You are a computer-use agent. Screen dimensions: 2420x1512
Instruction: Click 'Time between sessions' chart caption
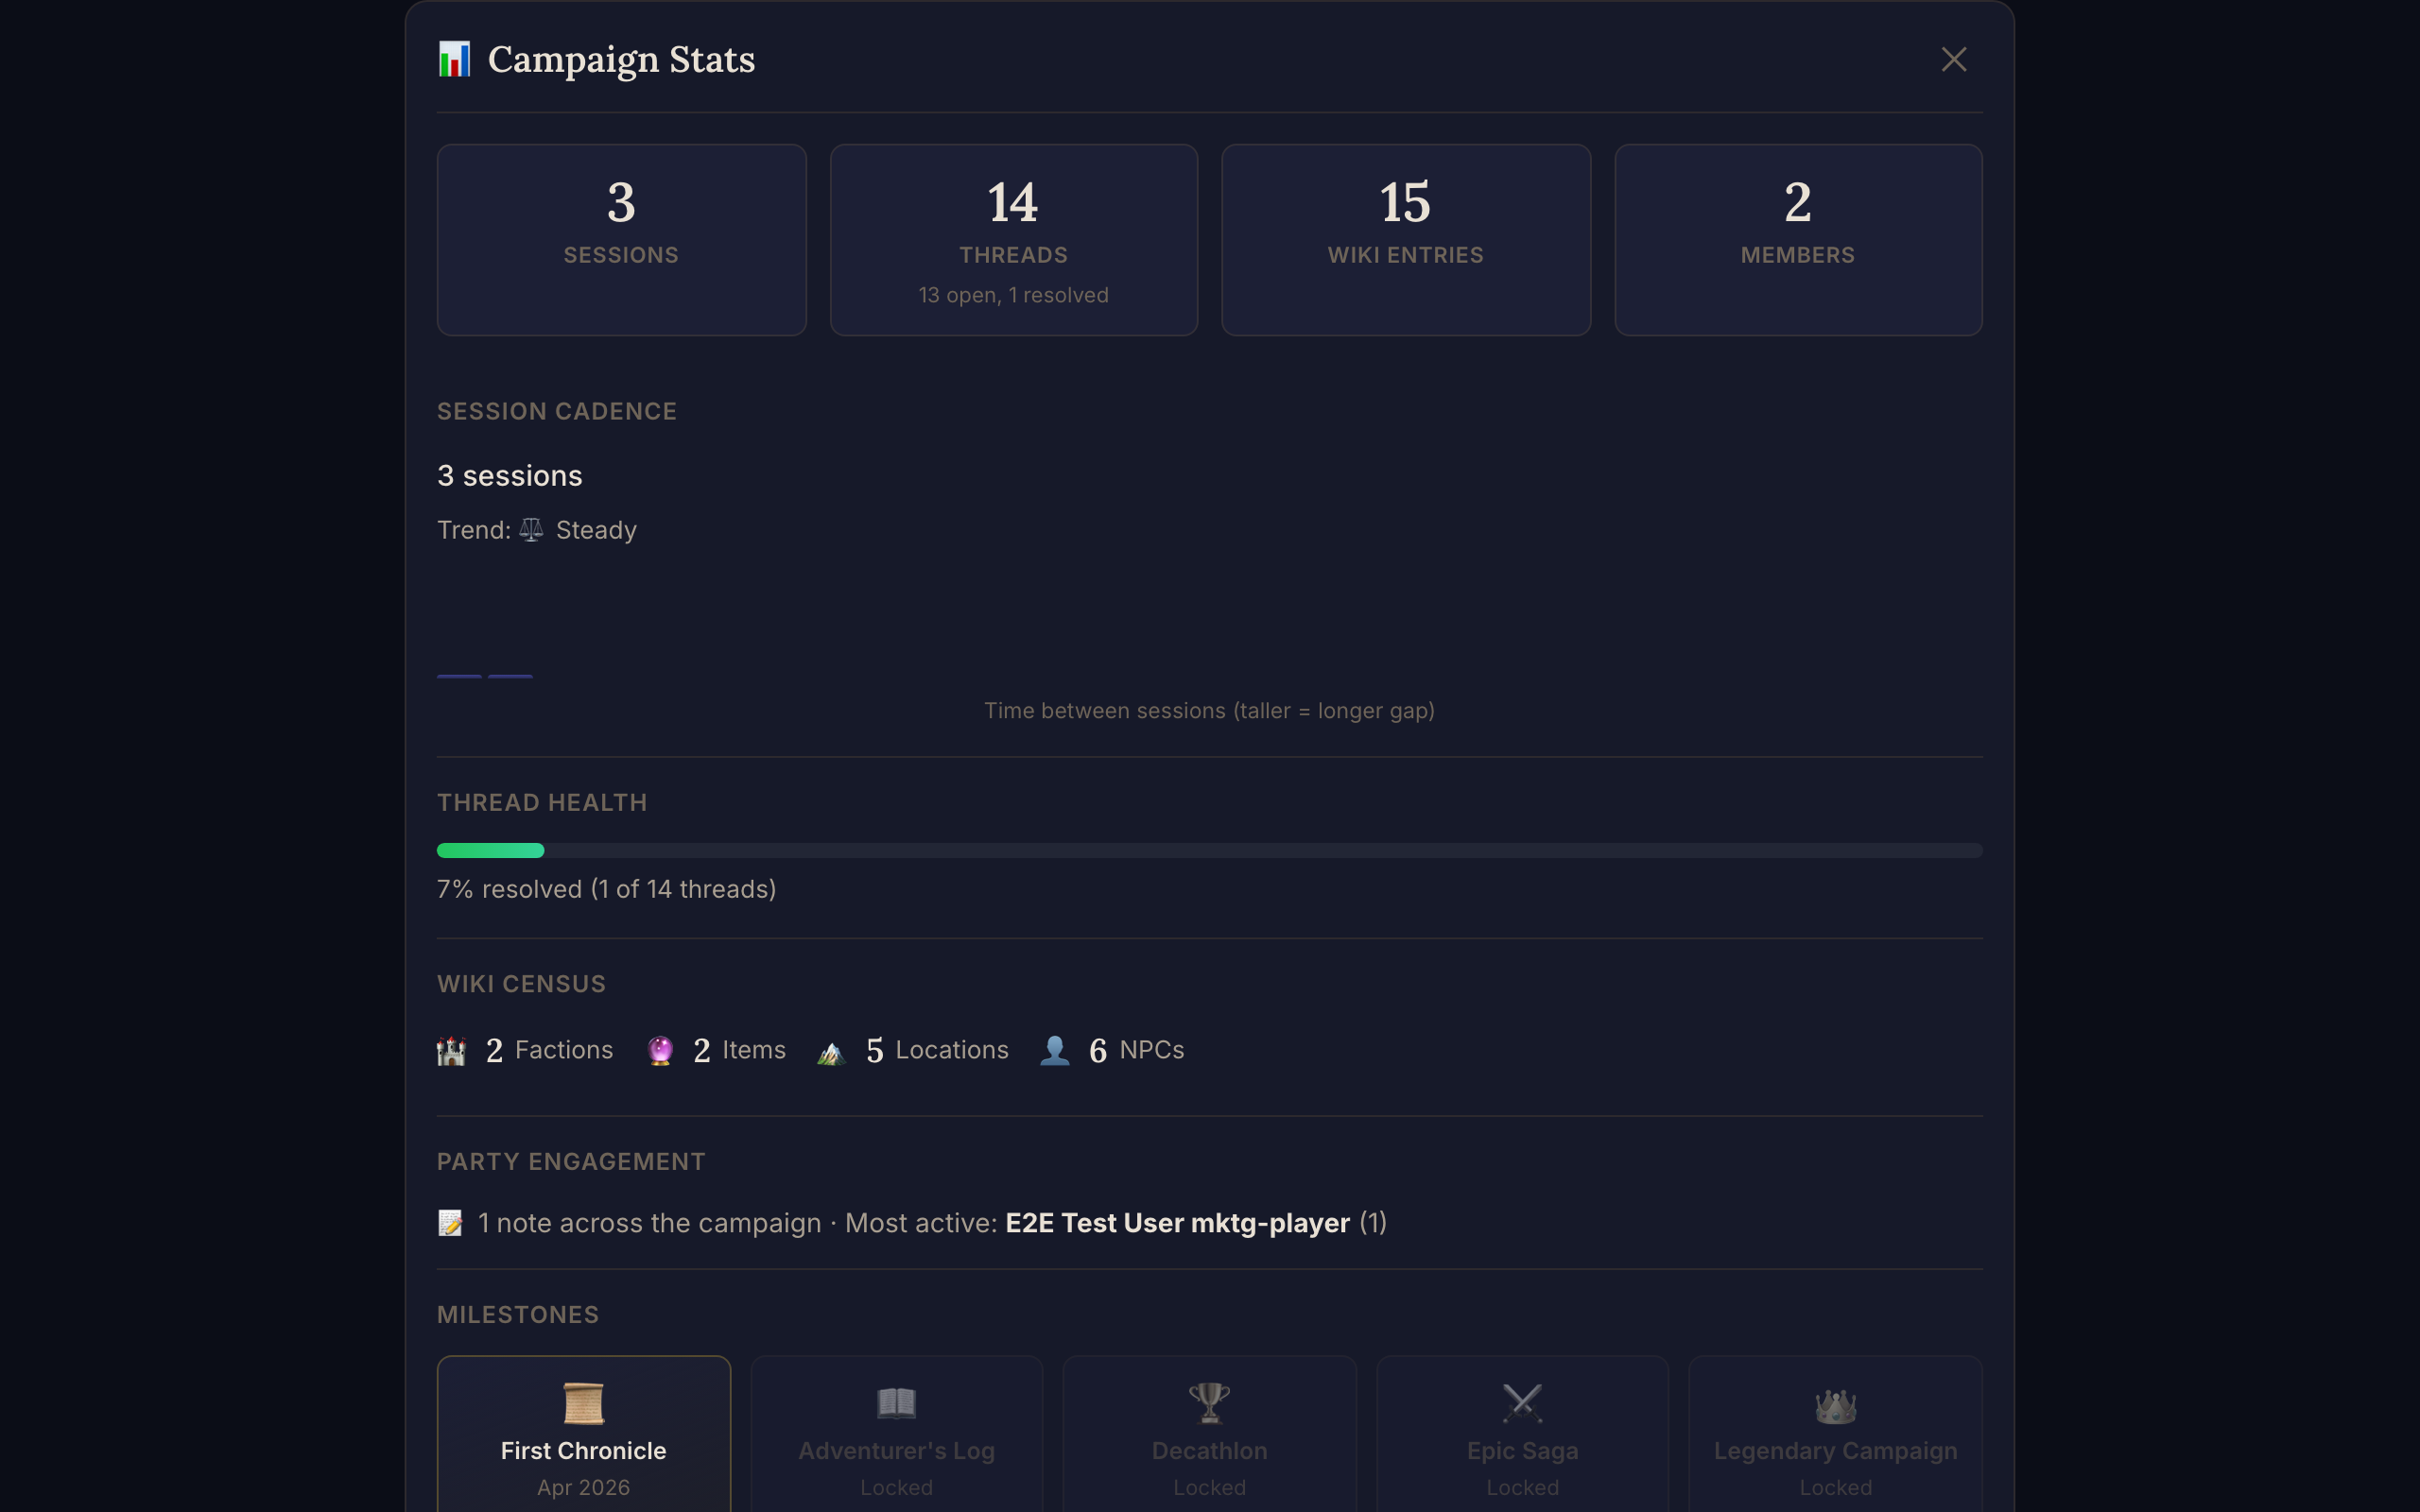point(1209,711)
